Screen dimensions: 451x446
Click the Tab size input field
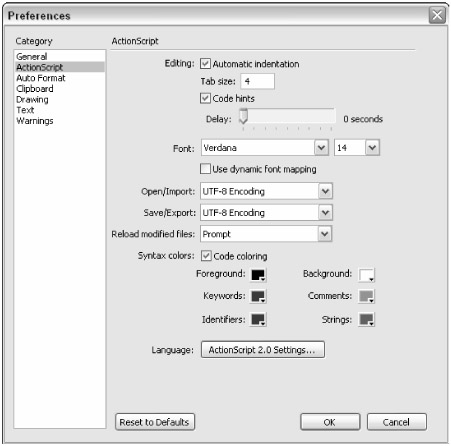click(x=257, y=81)
